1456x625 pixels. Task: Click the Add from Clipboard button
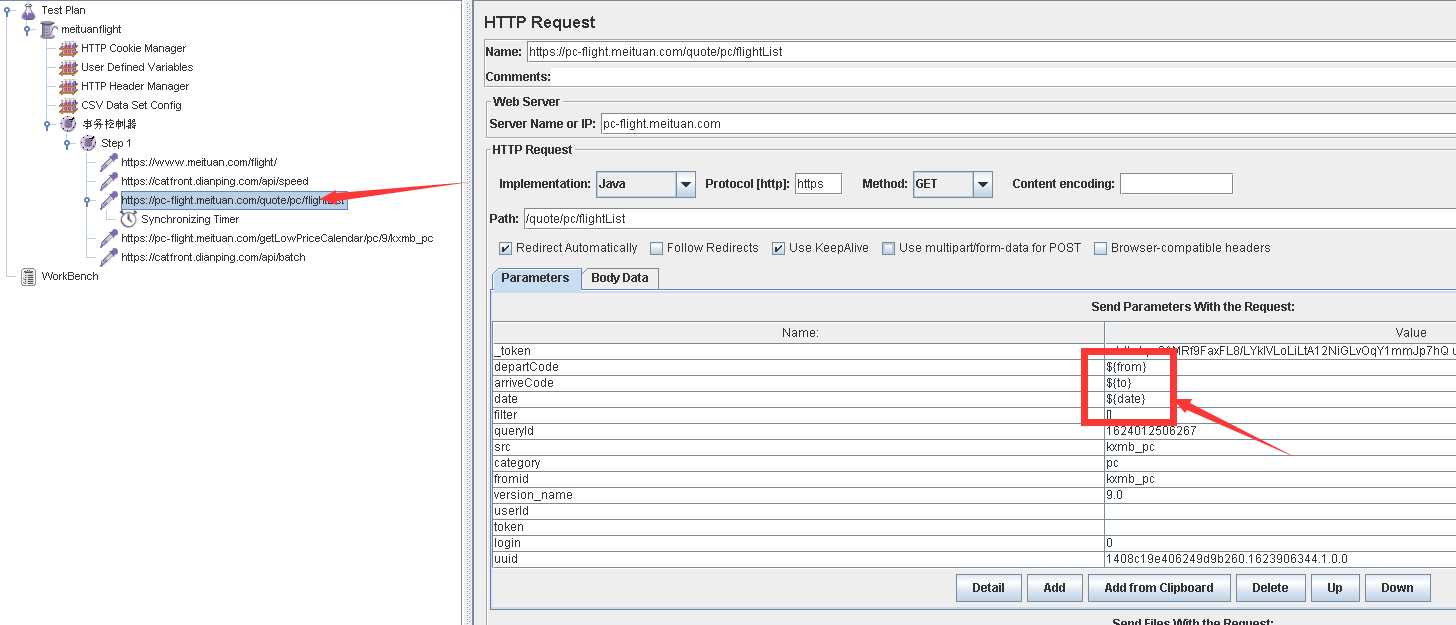point(1158,588)
